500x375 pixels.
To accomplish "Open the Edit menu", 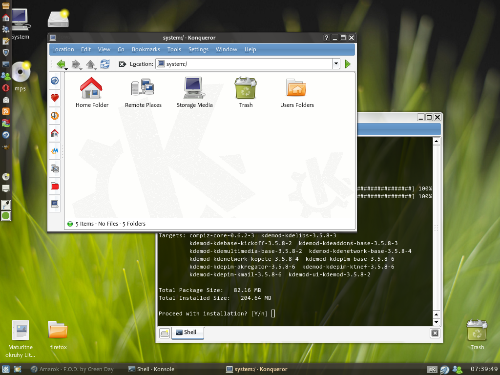I will point(86,49).
